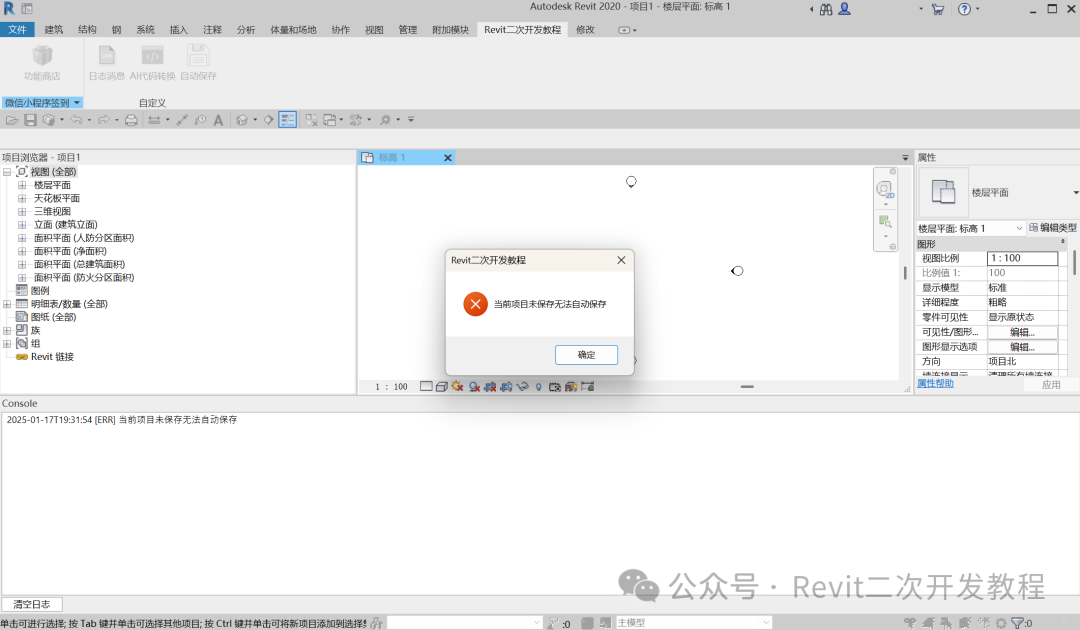Select the Aligned Dimension tool icon
Viewport: 1080px width, 630px height.
182,120
